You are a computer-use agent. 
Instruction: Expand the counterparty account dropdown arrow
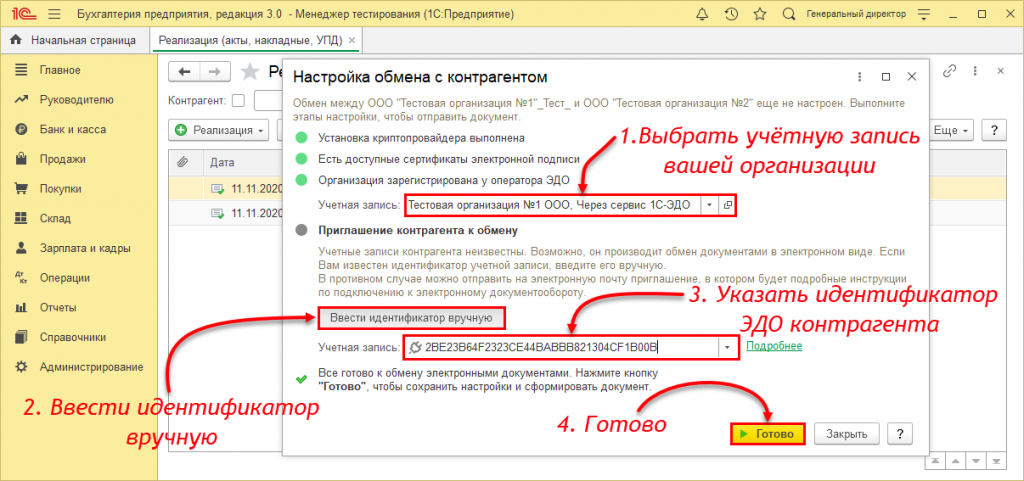728,347
